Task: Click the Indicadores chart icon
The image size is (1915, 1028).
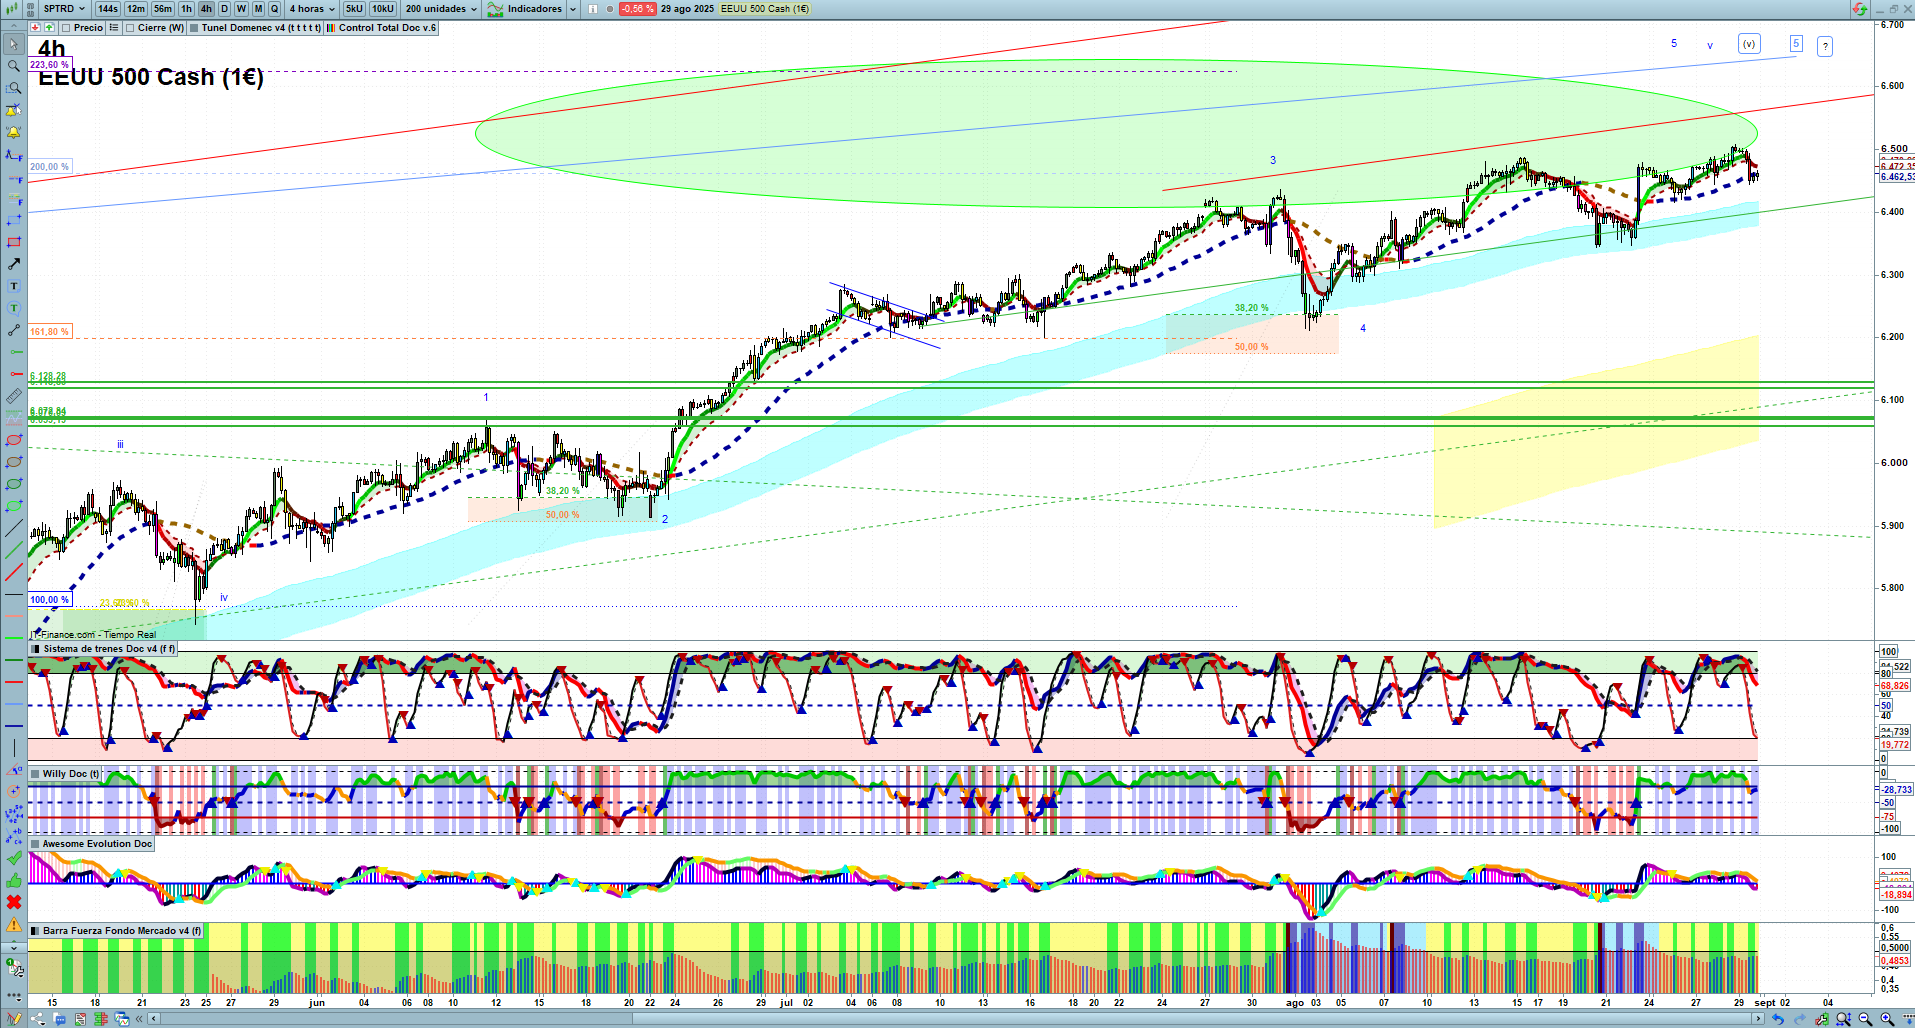Action: pos(495,9)
